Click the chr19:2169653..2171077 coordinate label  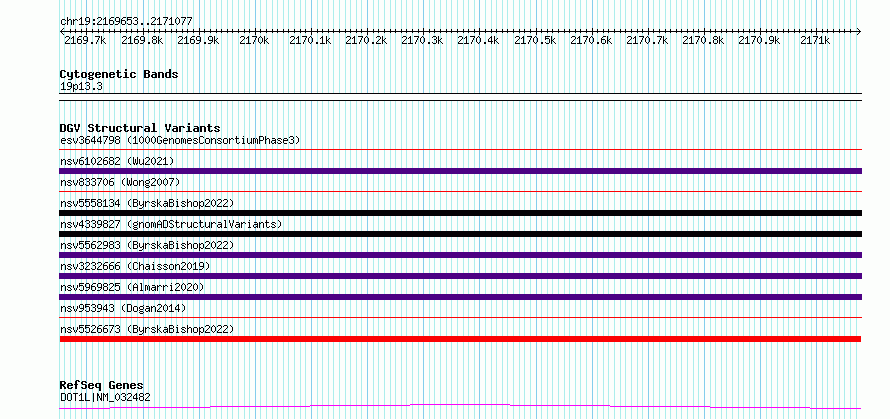tap(126, 21)
